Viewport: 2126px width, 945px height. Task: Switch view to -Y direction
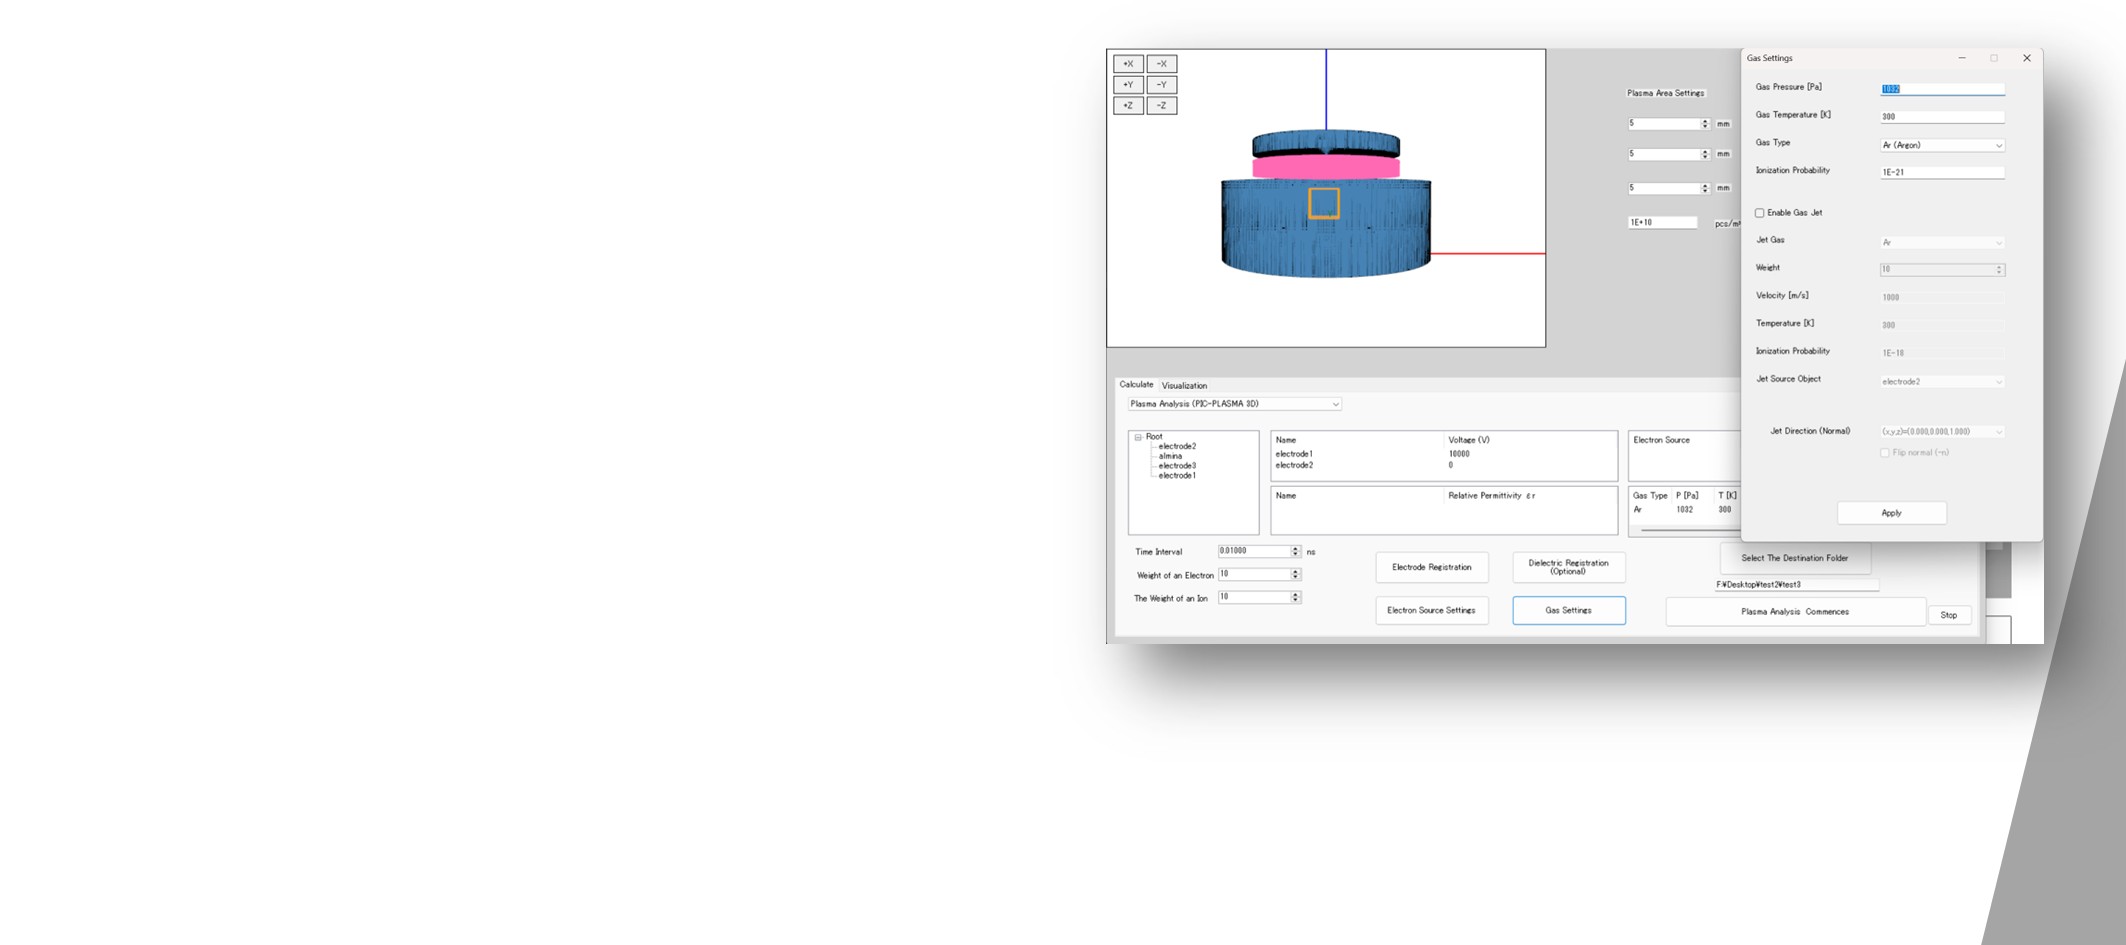[1161, 85]
